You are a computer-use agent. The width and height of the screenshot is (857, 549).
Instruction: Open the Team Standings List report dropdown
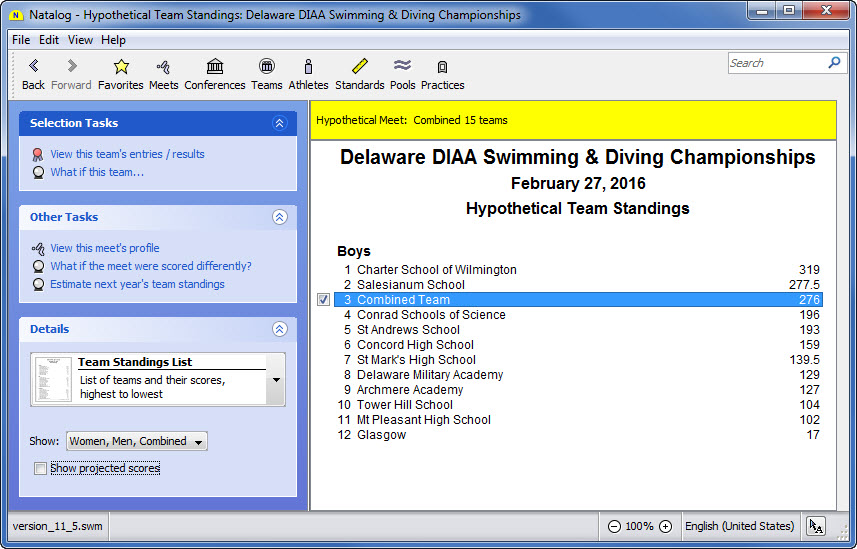click(x=276, y=380)
